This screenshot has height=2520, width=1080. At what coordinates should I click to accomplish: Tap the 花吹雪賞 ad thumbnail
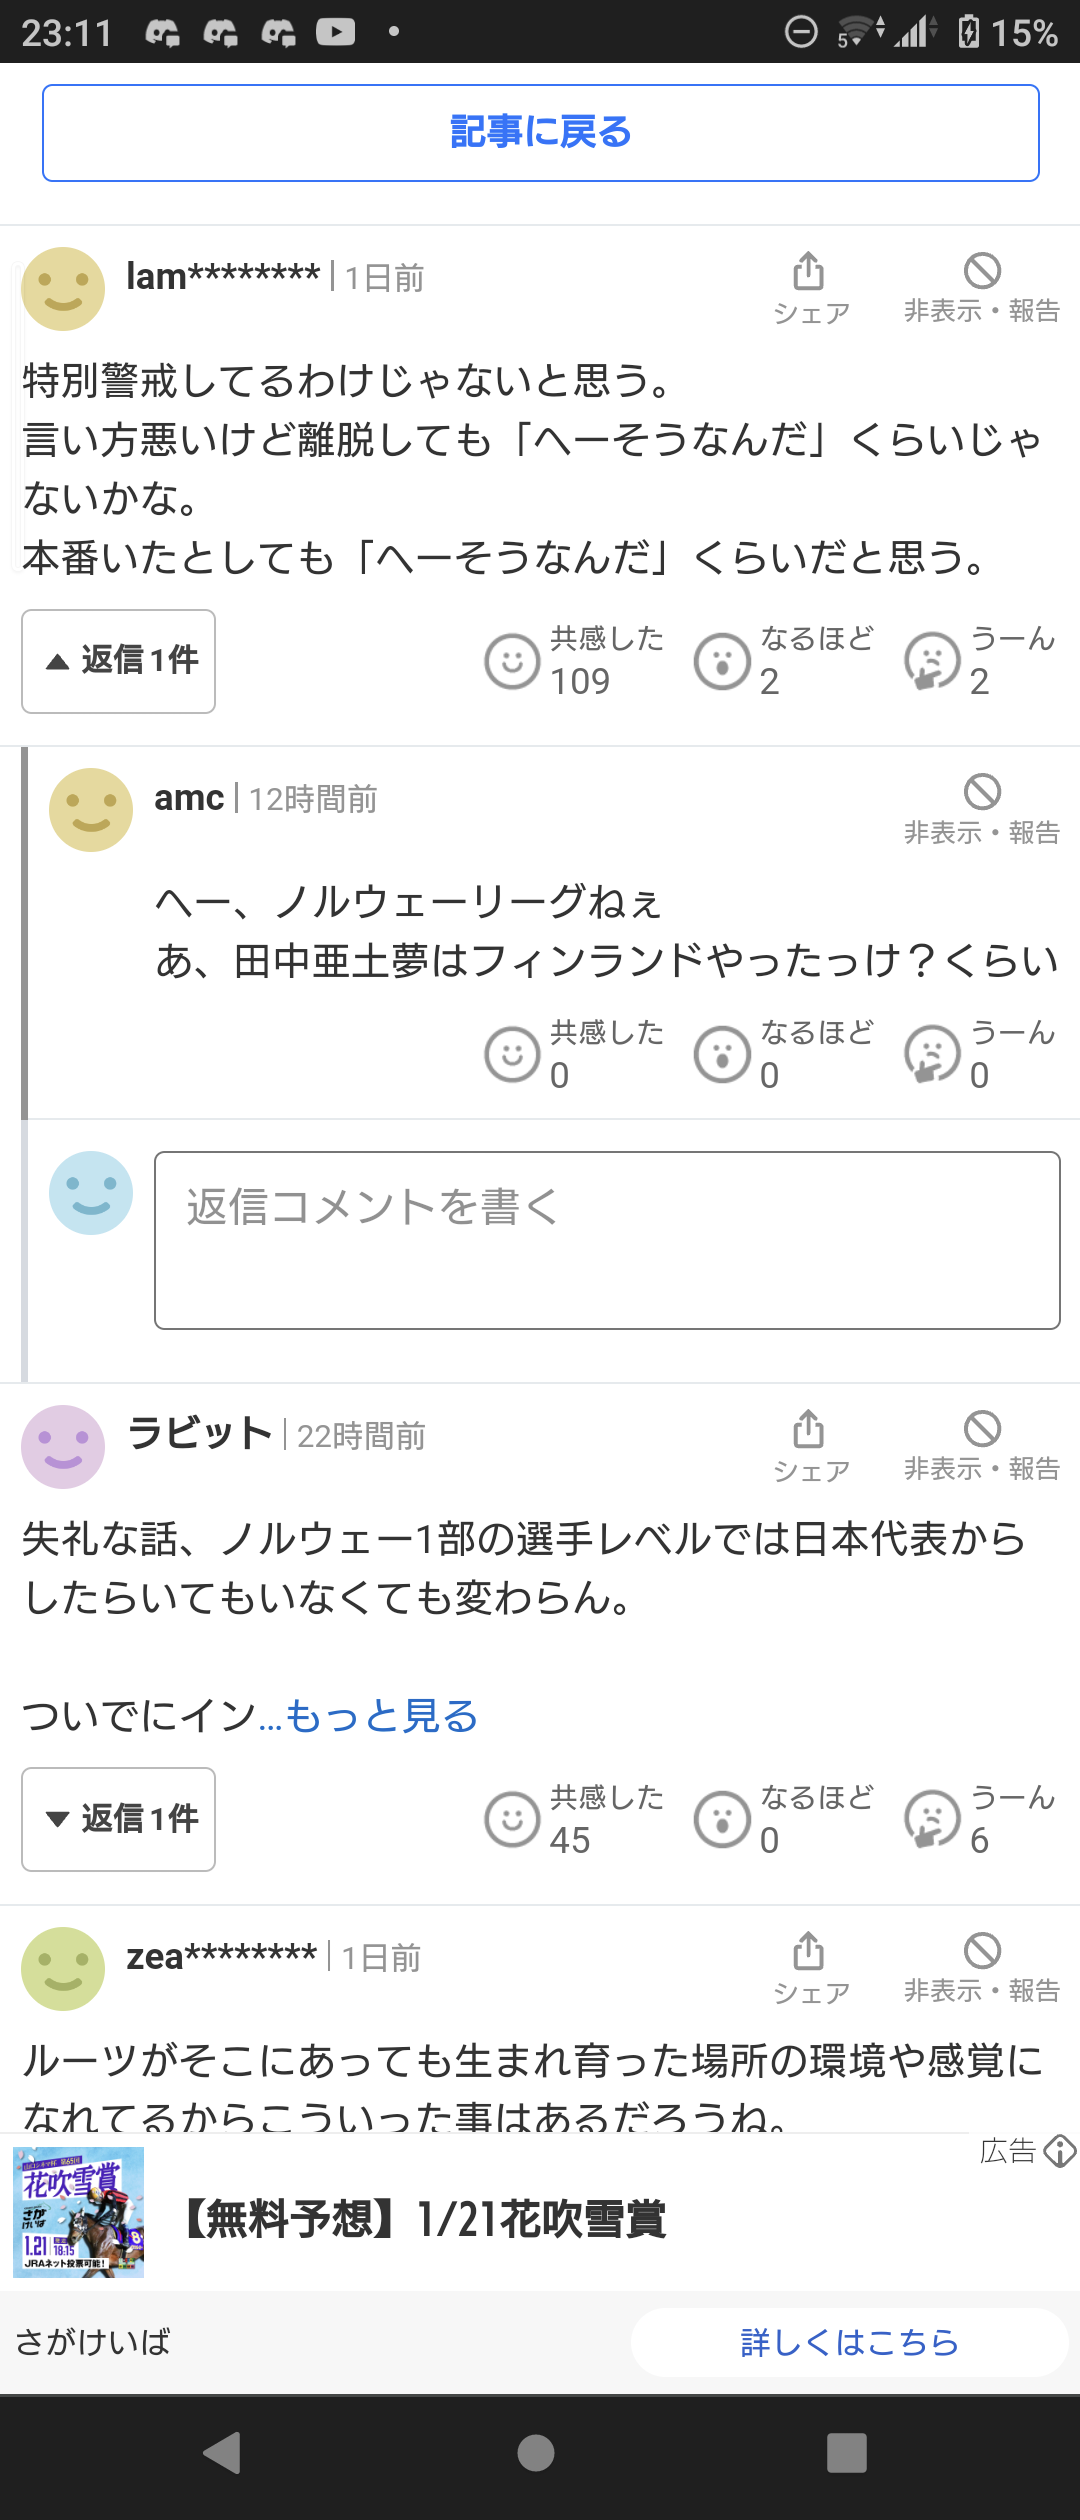tap(79, 2212)
